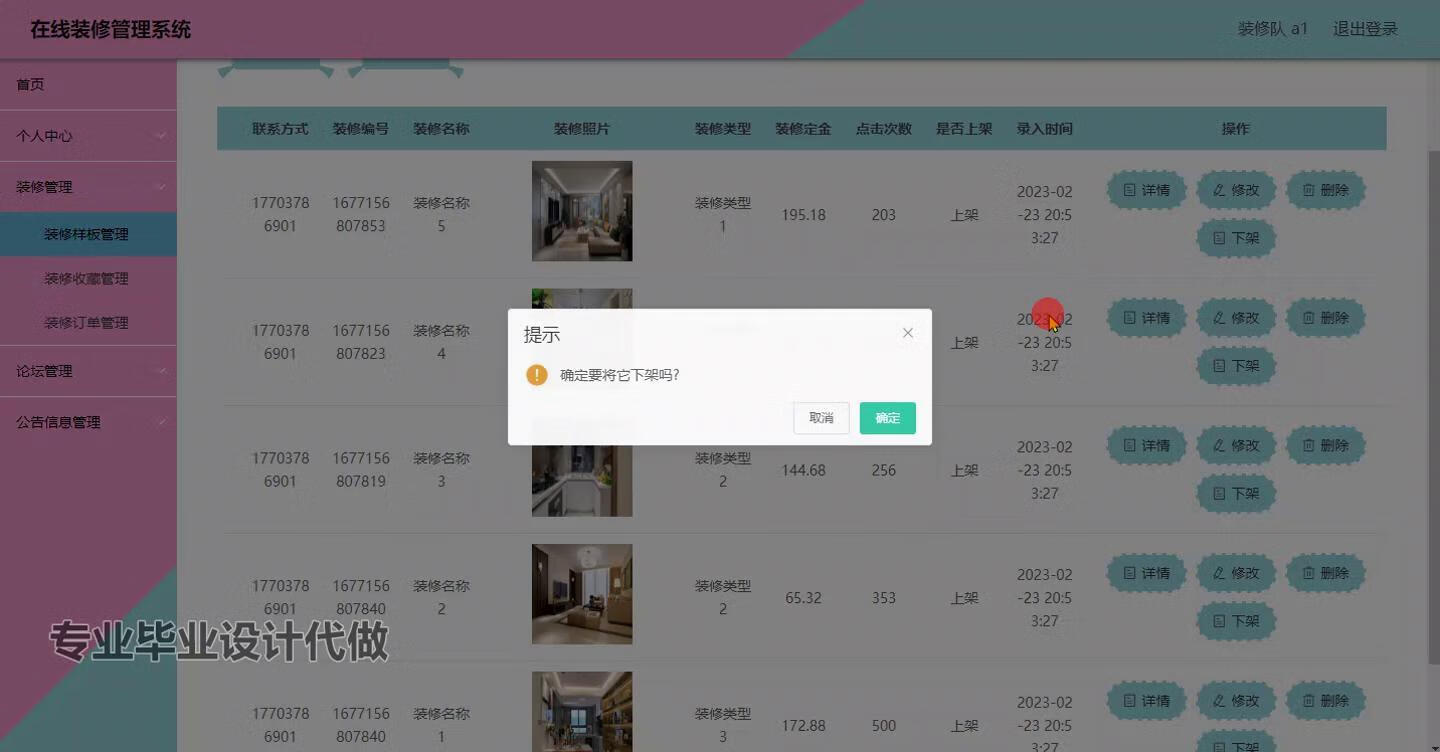The height and width of the screenshot is (752, 1440).
Task: Click 下架 for 装修名称2 row
Action: 1236,621
